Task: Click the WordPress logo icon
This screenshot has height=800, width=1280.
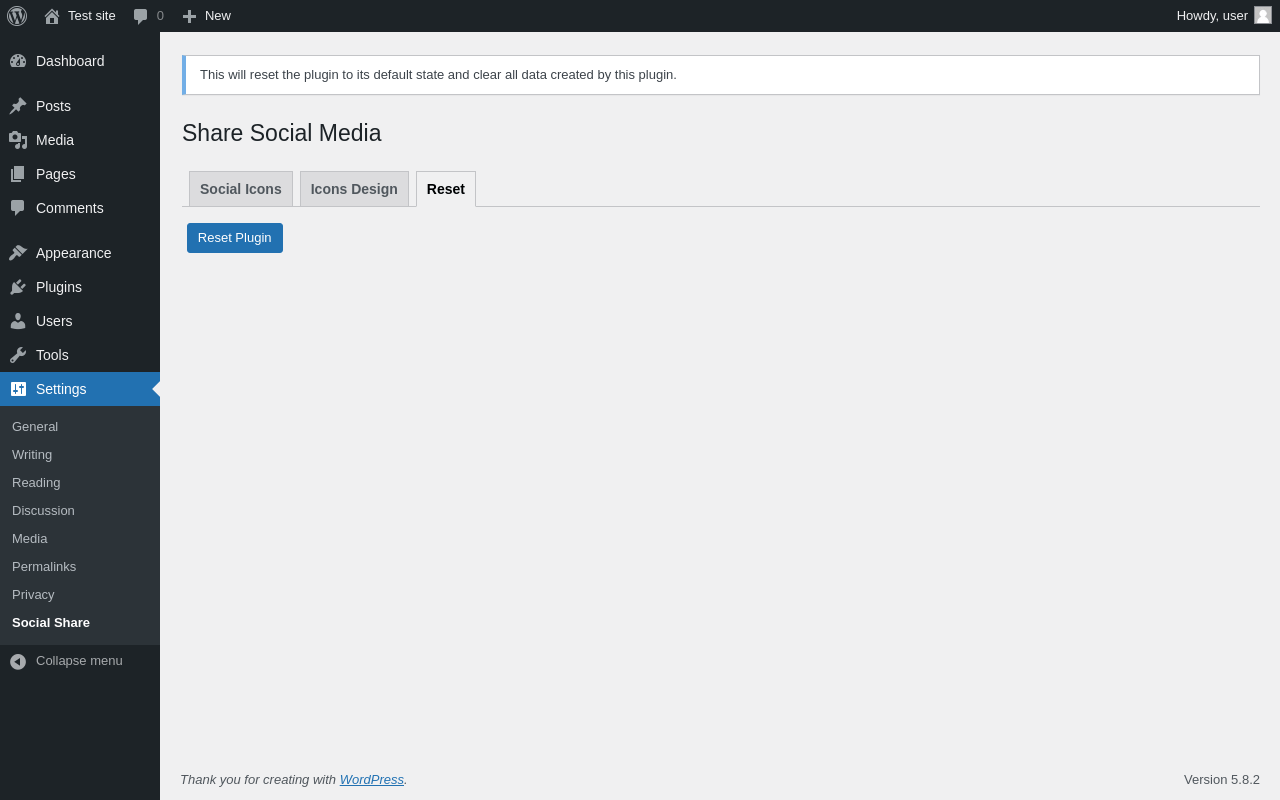Action: [x=17, y=16]
